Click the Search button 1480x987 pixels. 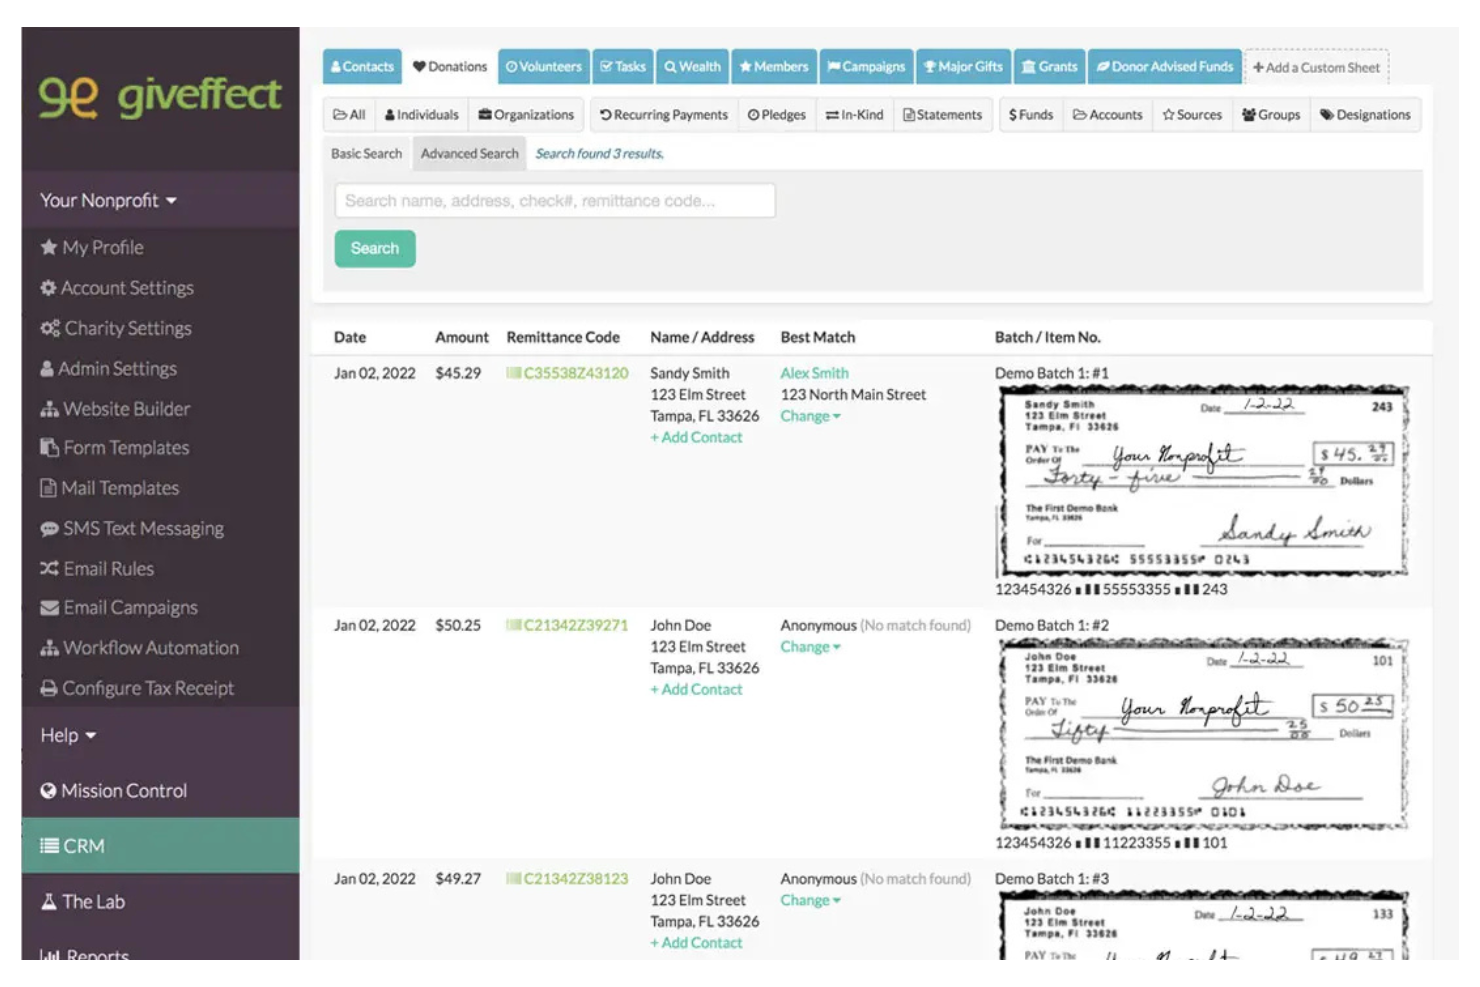pyautogui.click(x=374, y=248)
